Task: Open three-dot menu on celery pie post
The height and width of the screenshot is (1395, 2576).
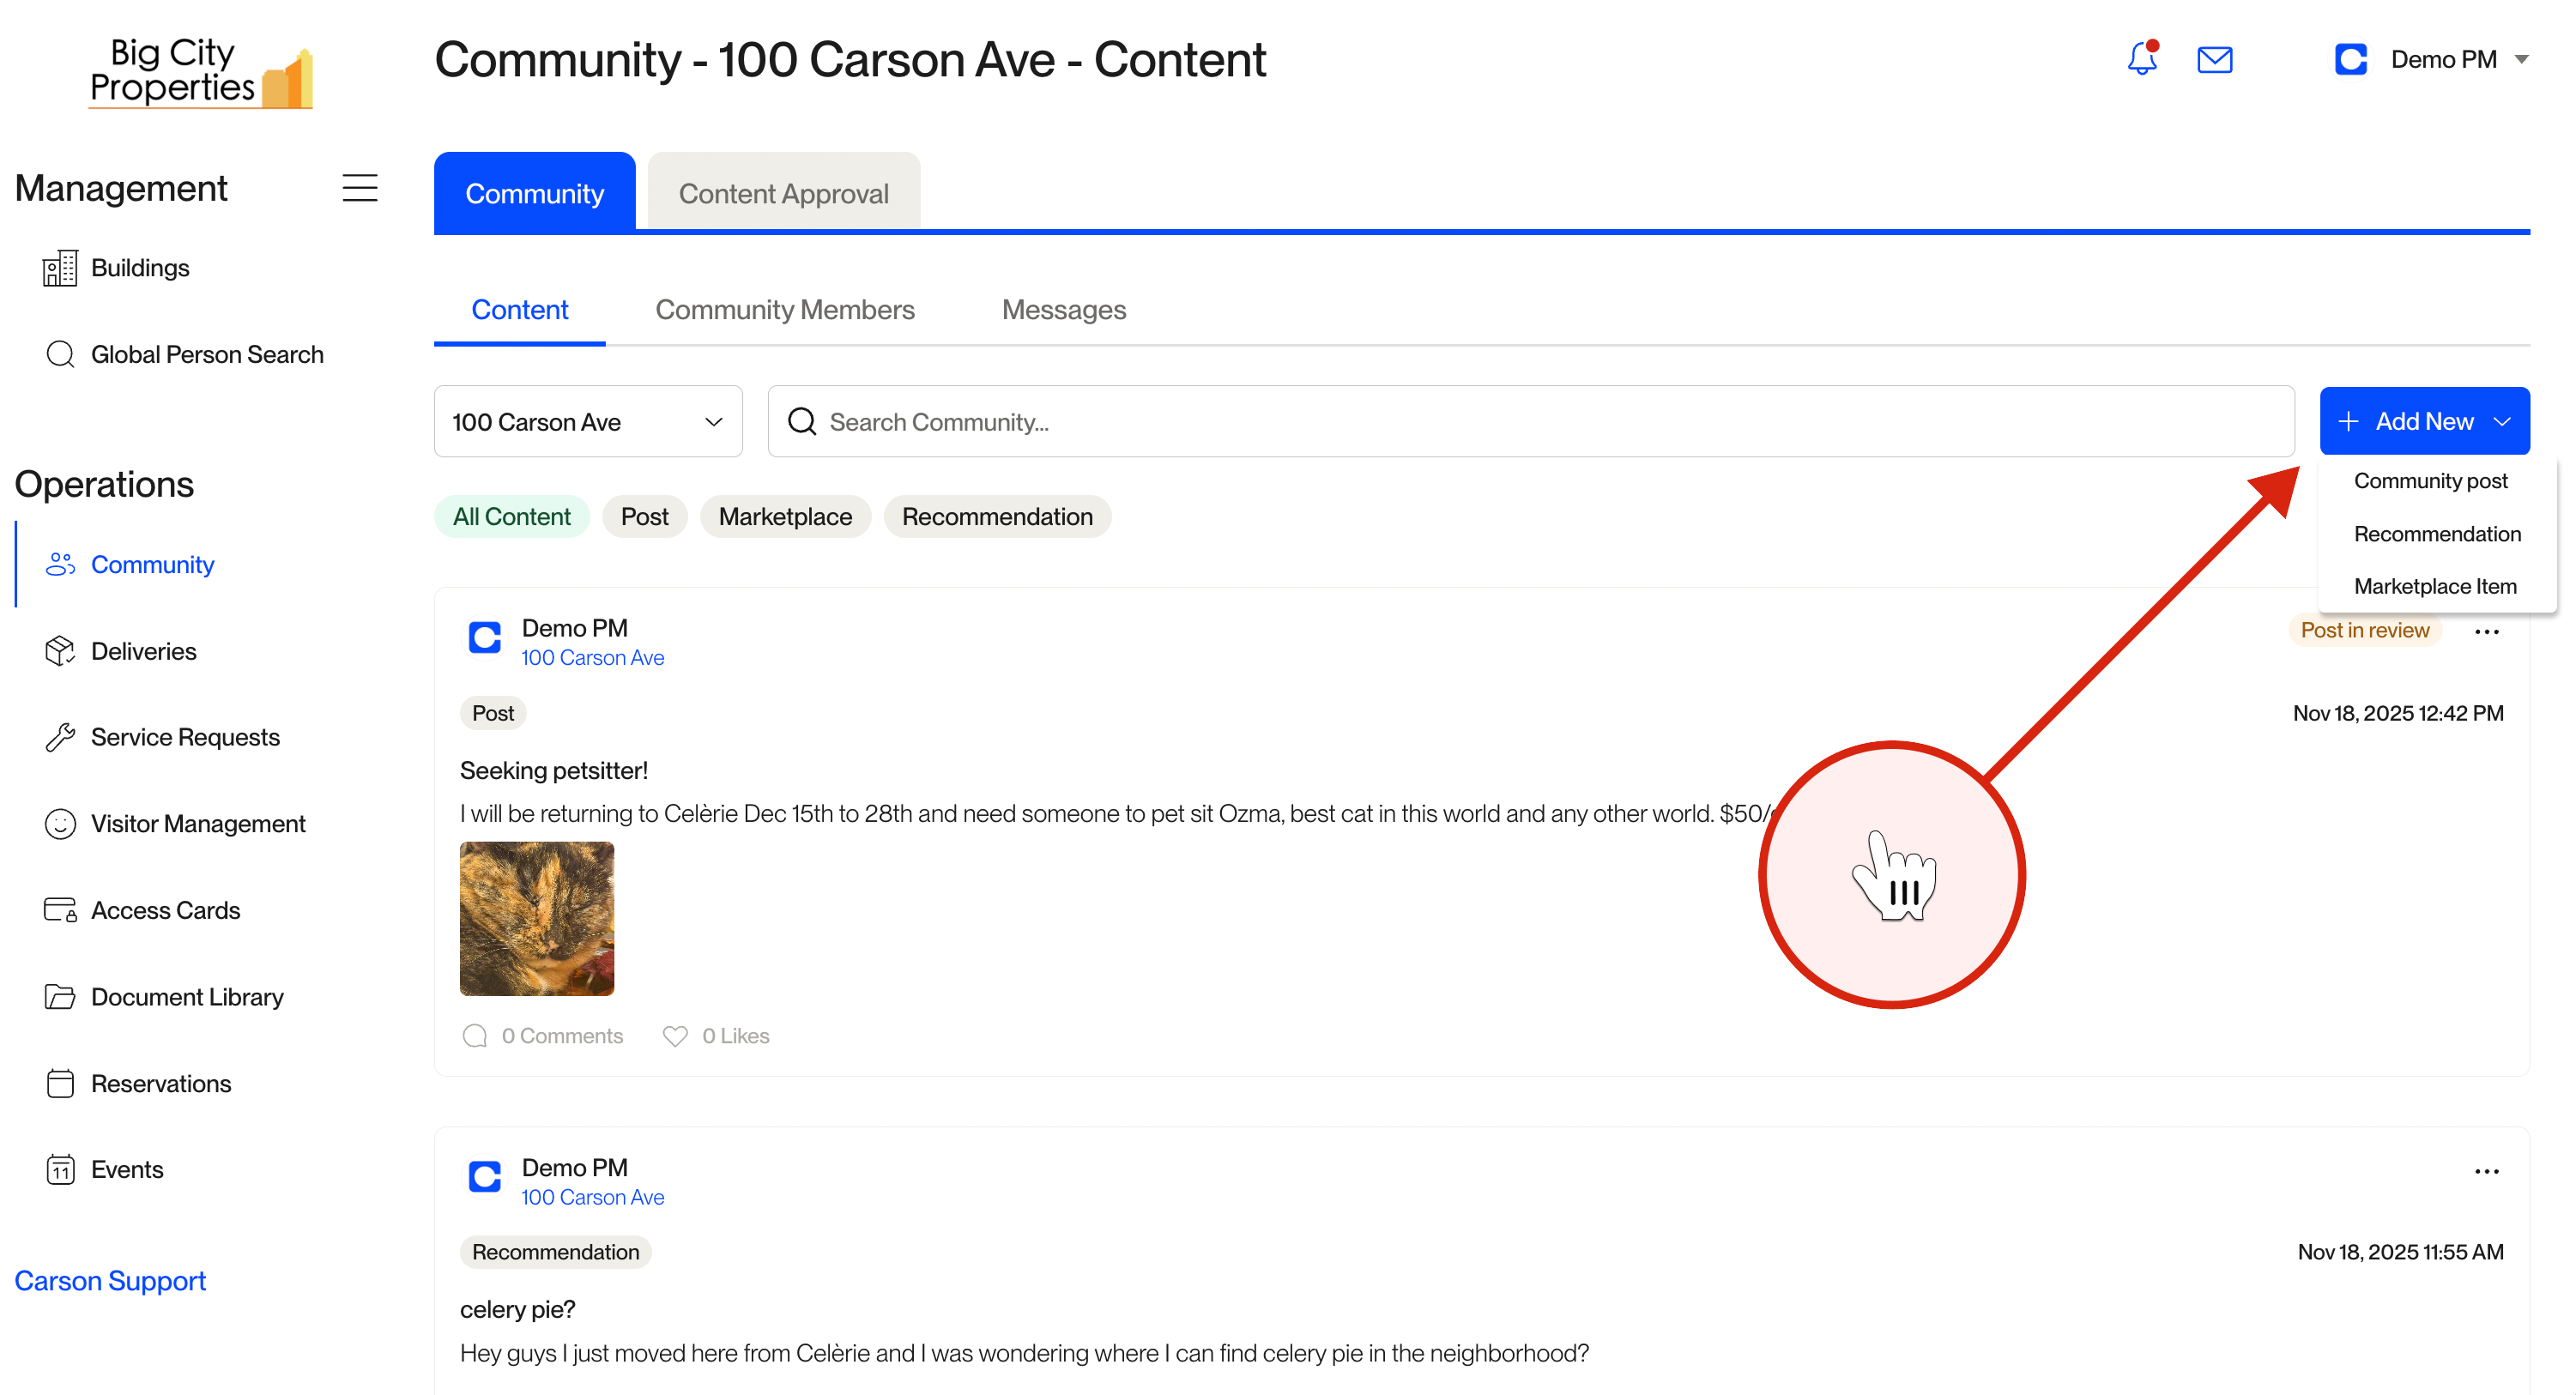Action: click(x=2487, y=1171)
